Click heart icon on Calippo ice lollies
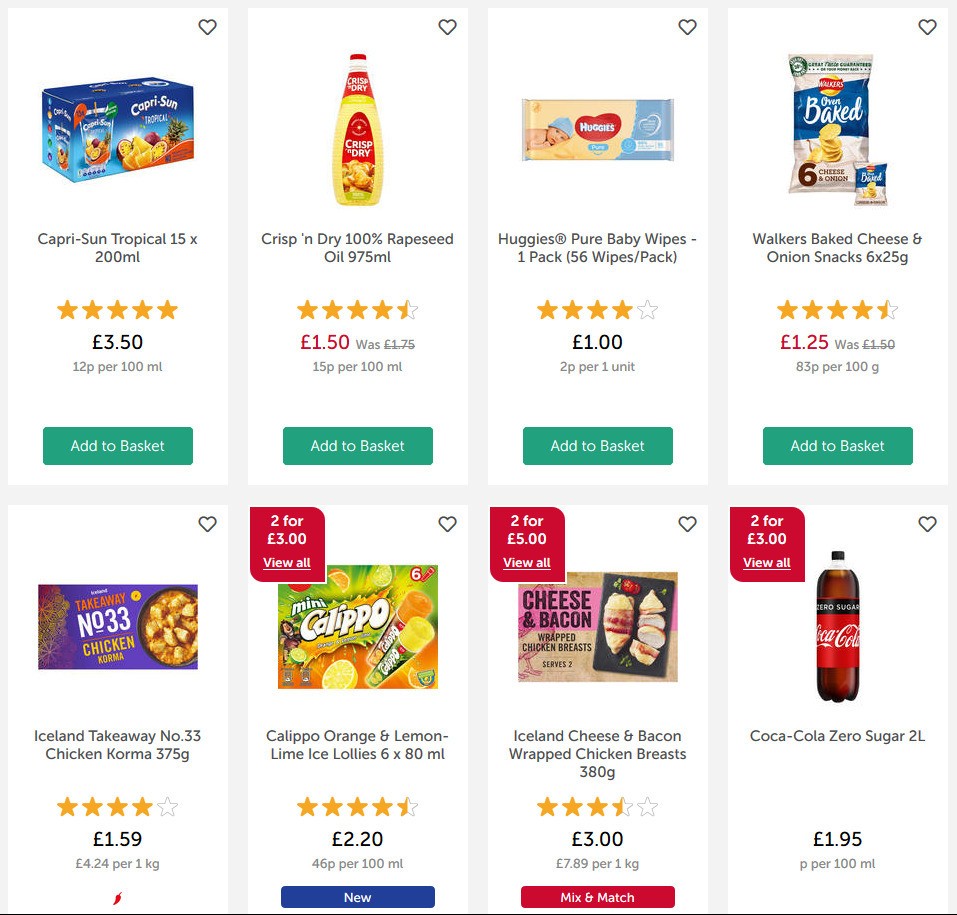This screenshot has height=915, width=957. pos(447,524)
